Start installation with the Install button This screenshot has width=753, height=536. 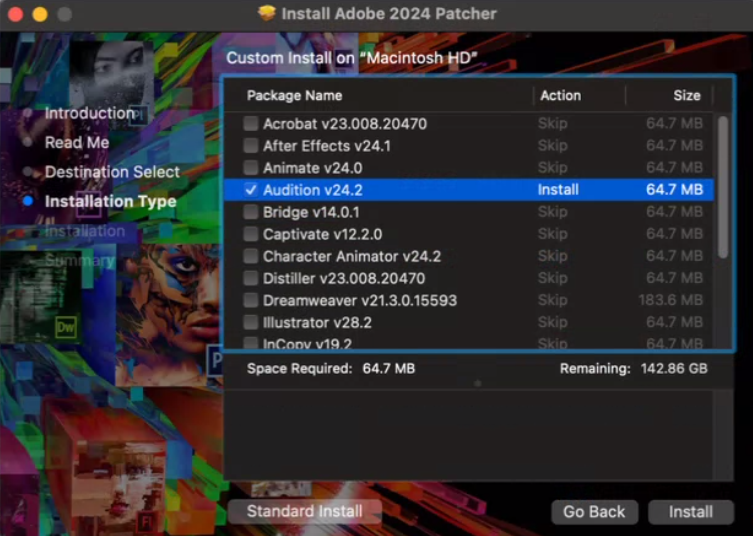[x=691, y=512]
